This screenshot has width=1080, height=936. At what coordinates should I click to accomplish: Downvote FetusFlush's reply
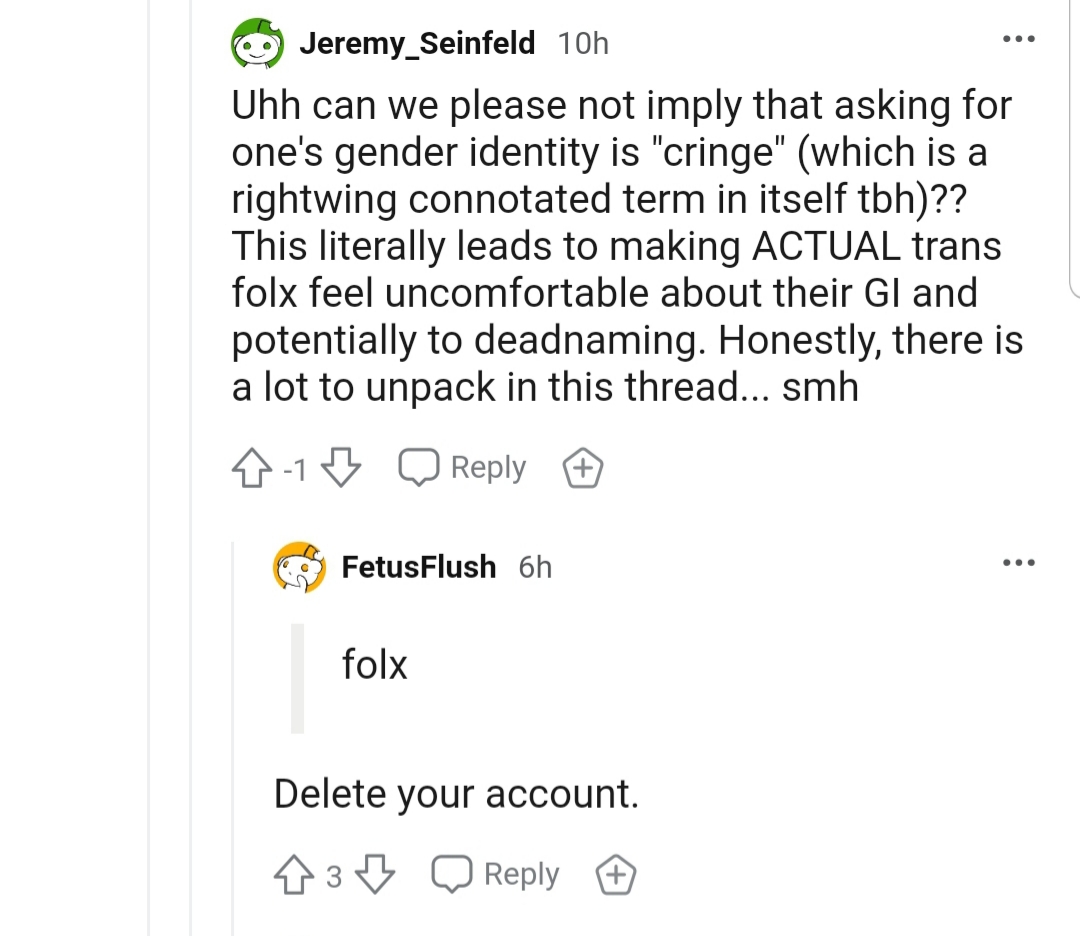click(x=375, y=875)
